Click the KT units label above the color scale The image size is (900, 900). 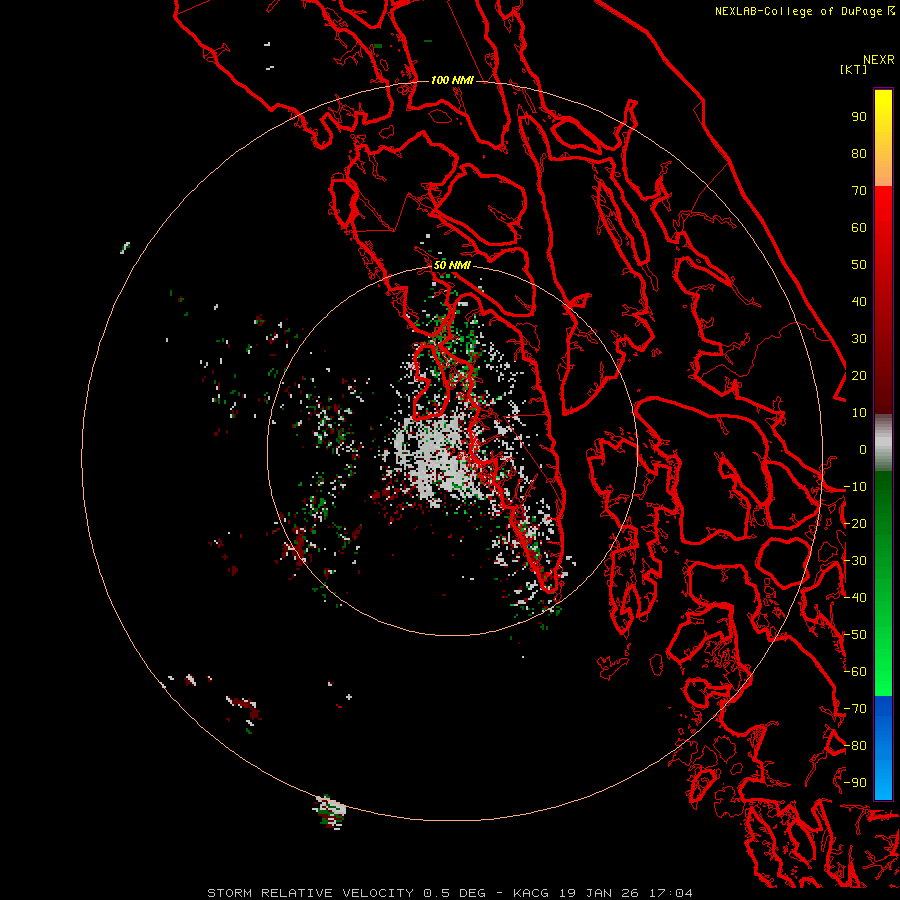point(853,69)
